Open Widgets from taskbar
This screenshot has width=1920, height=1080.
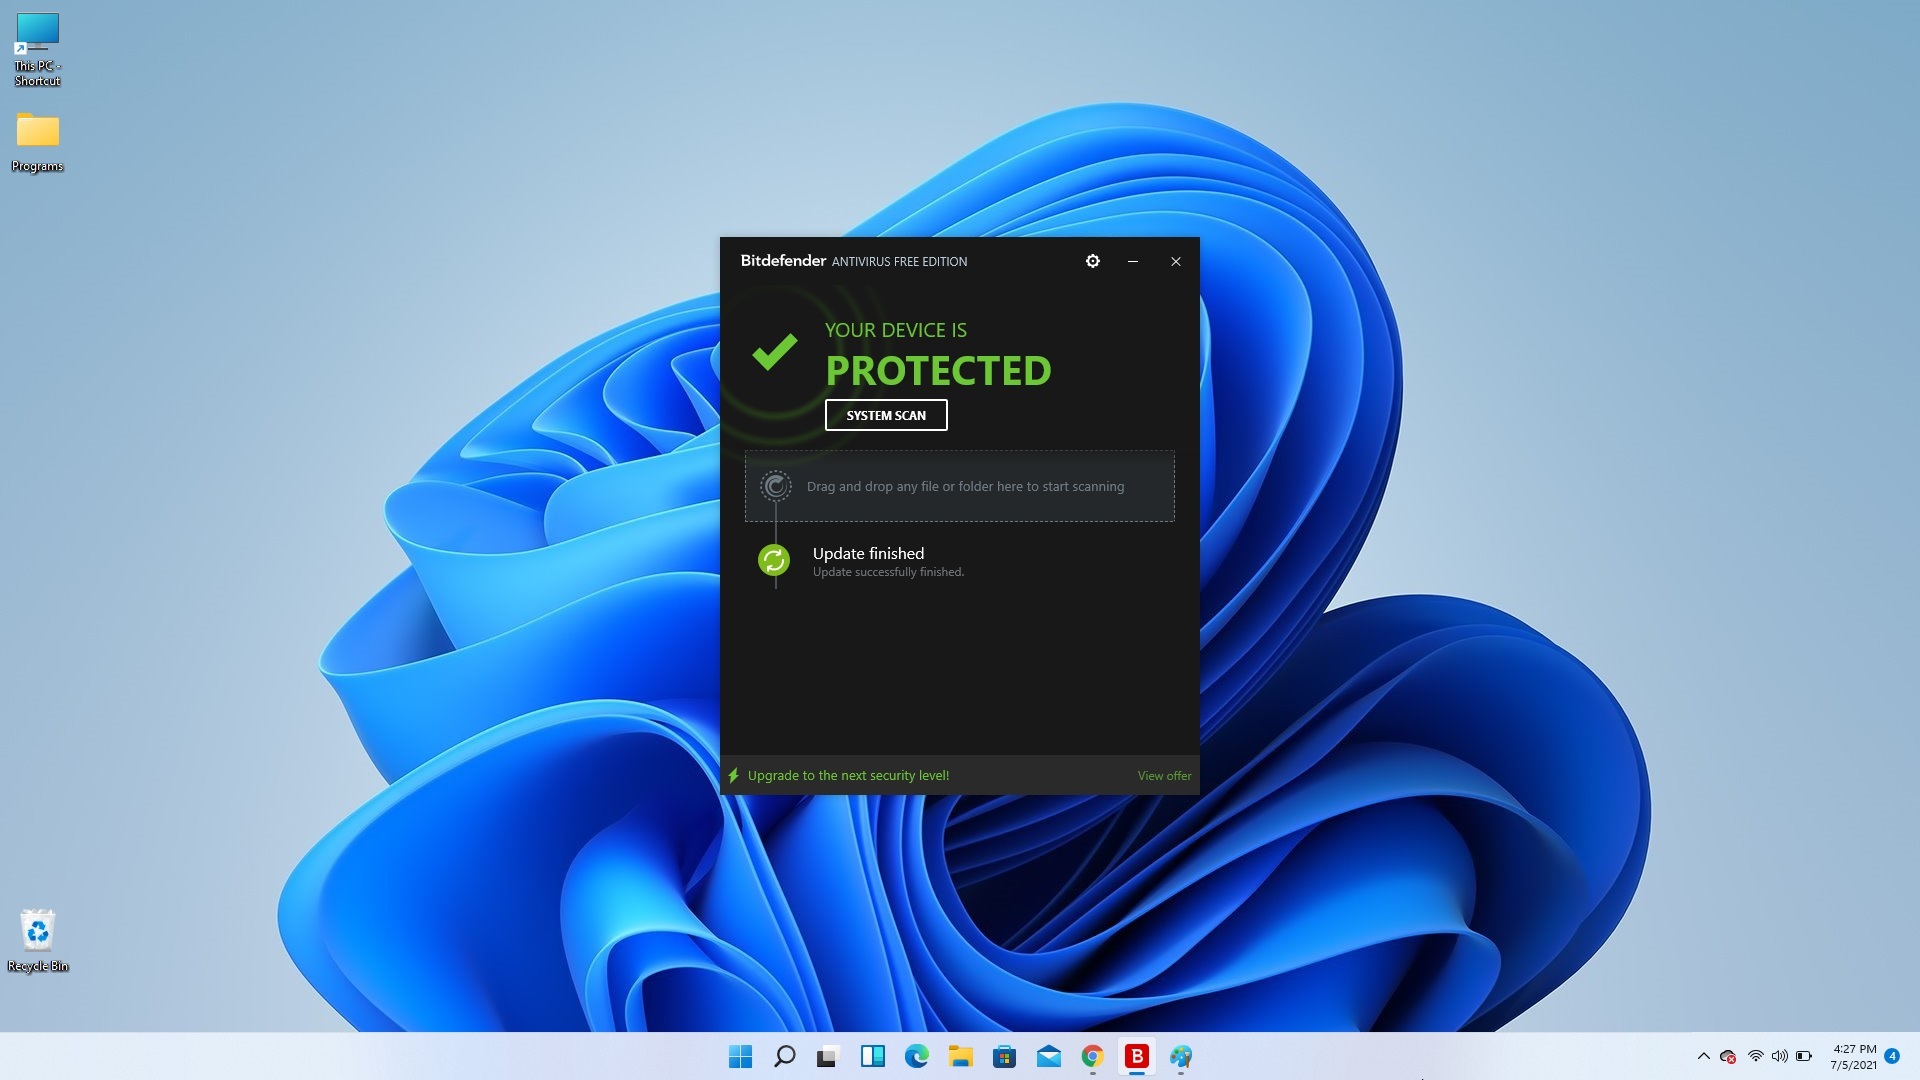pyautogui.click(x=872, y=1056)
